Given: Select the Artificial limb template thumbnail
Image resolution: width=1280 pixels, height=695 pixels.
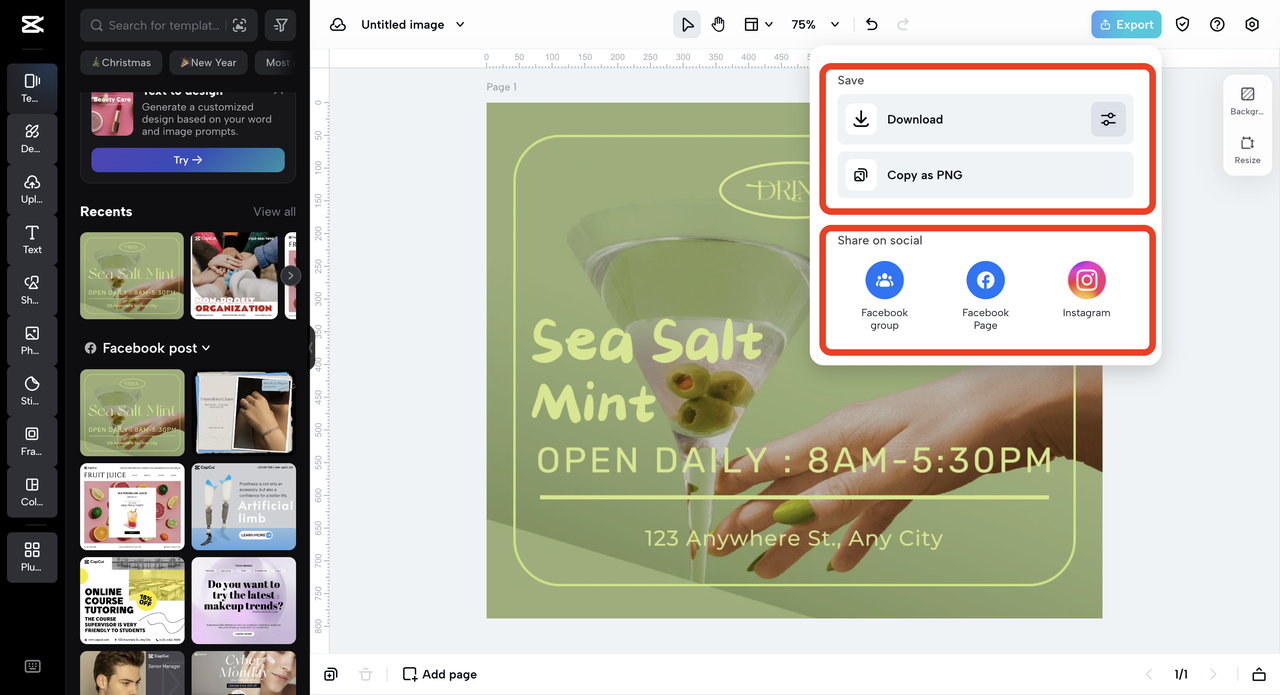Looking at the screenshot, I should (x=244, y=506).
